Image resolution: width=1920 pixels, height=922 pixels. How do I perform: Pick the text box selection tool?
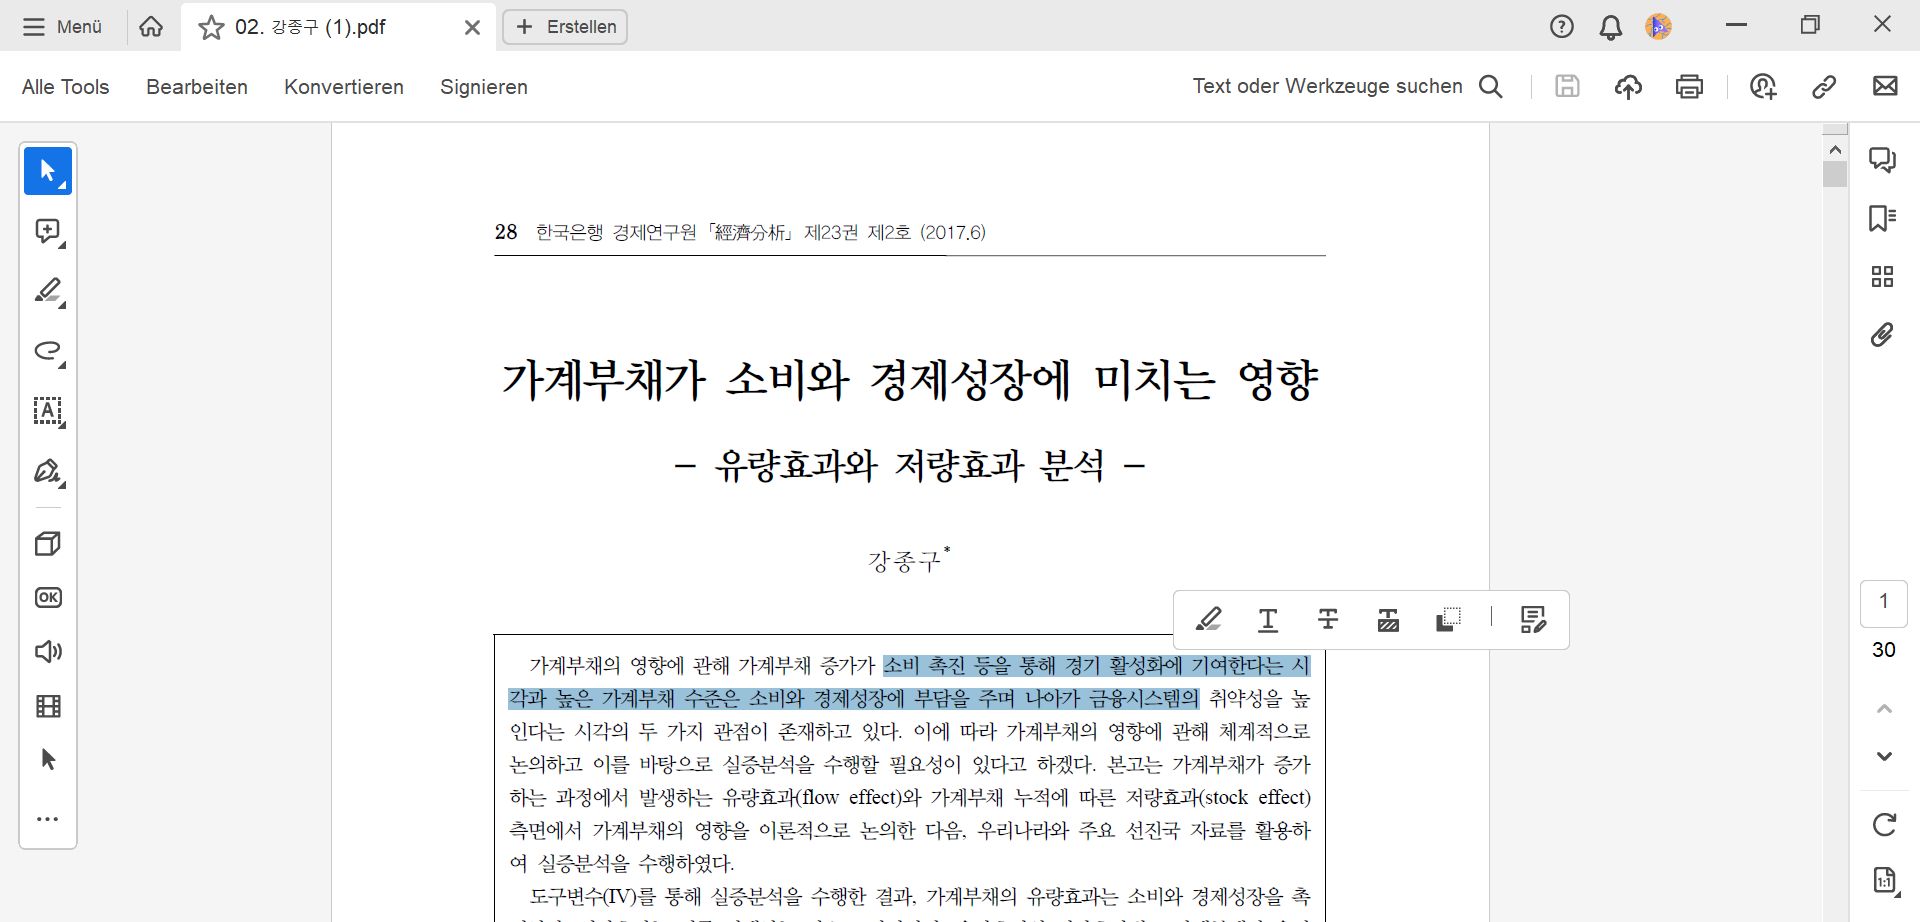(48, 411)
